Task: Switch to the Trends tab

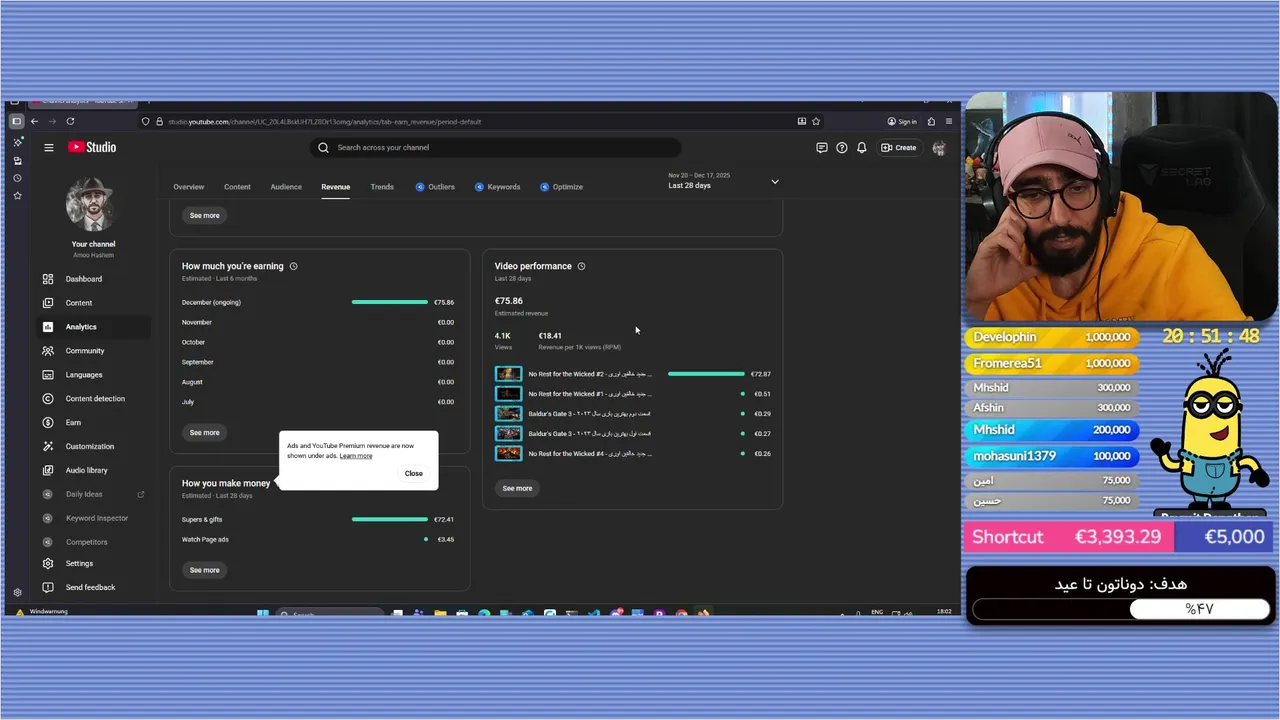Action: coord(382,187)
